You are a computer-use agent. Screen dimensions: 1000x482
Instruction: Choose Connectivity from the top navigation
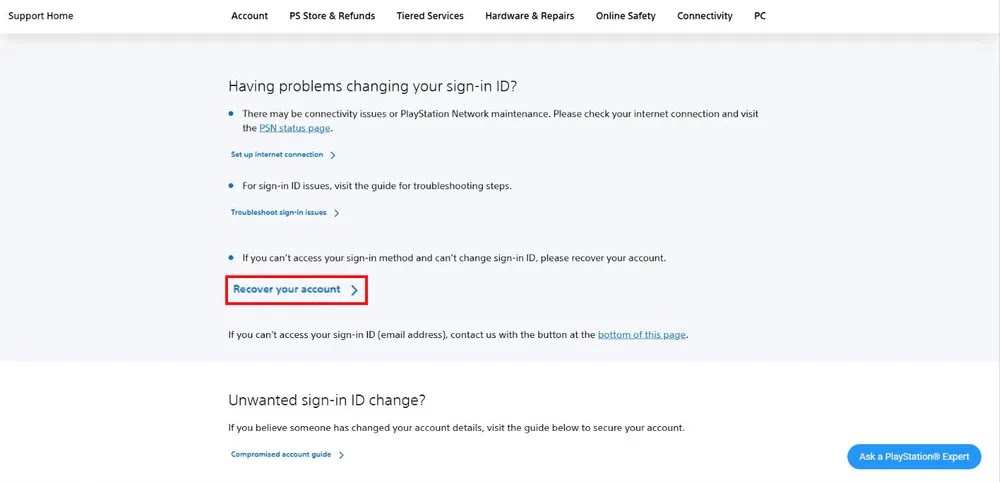click(705, 16)
